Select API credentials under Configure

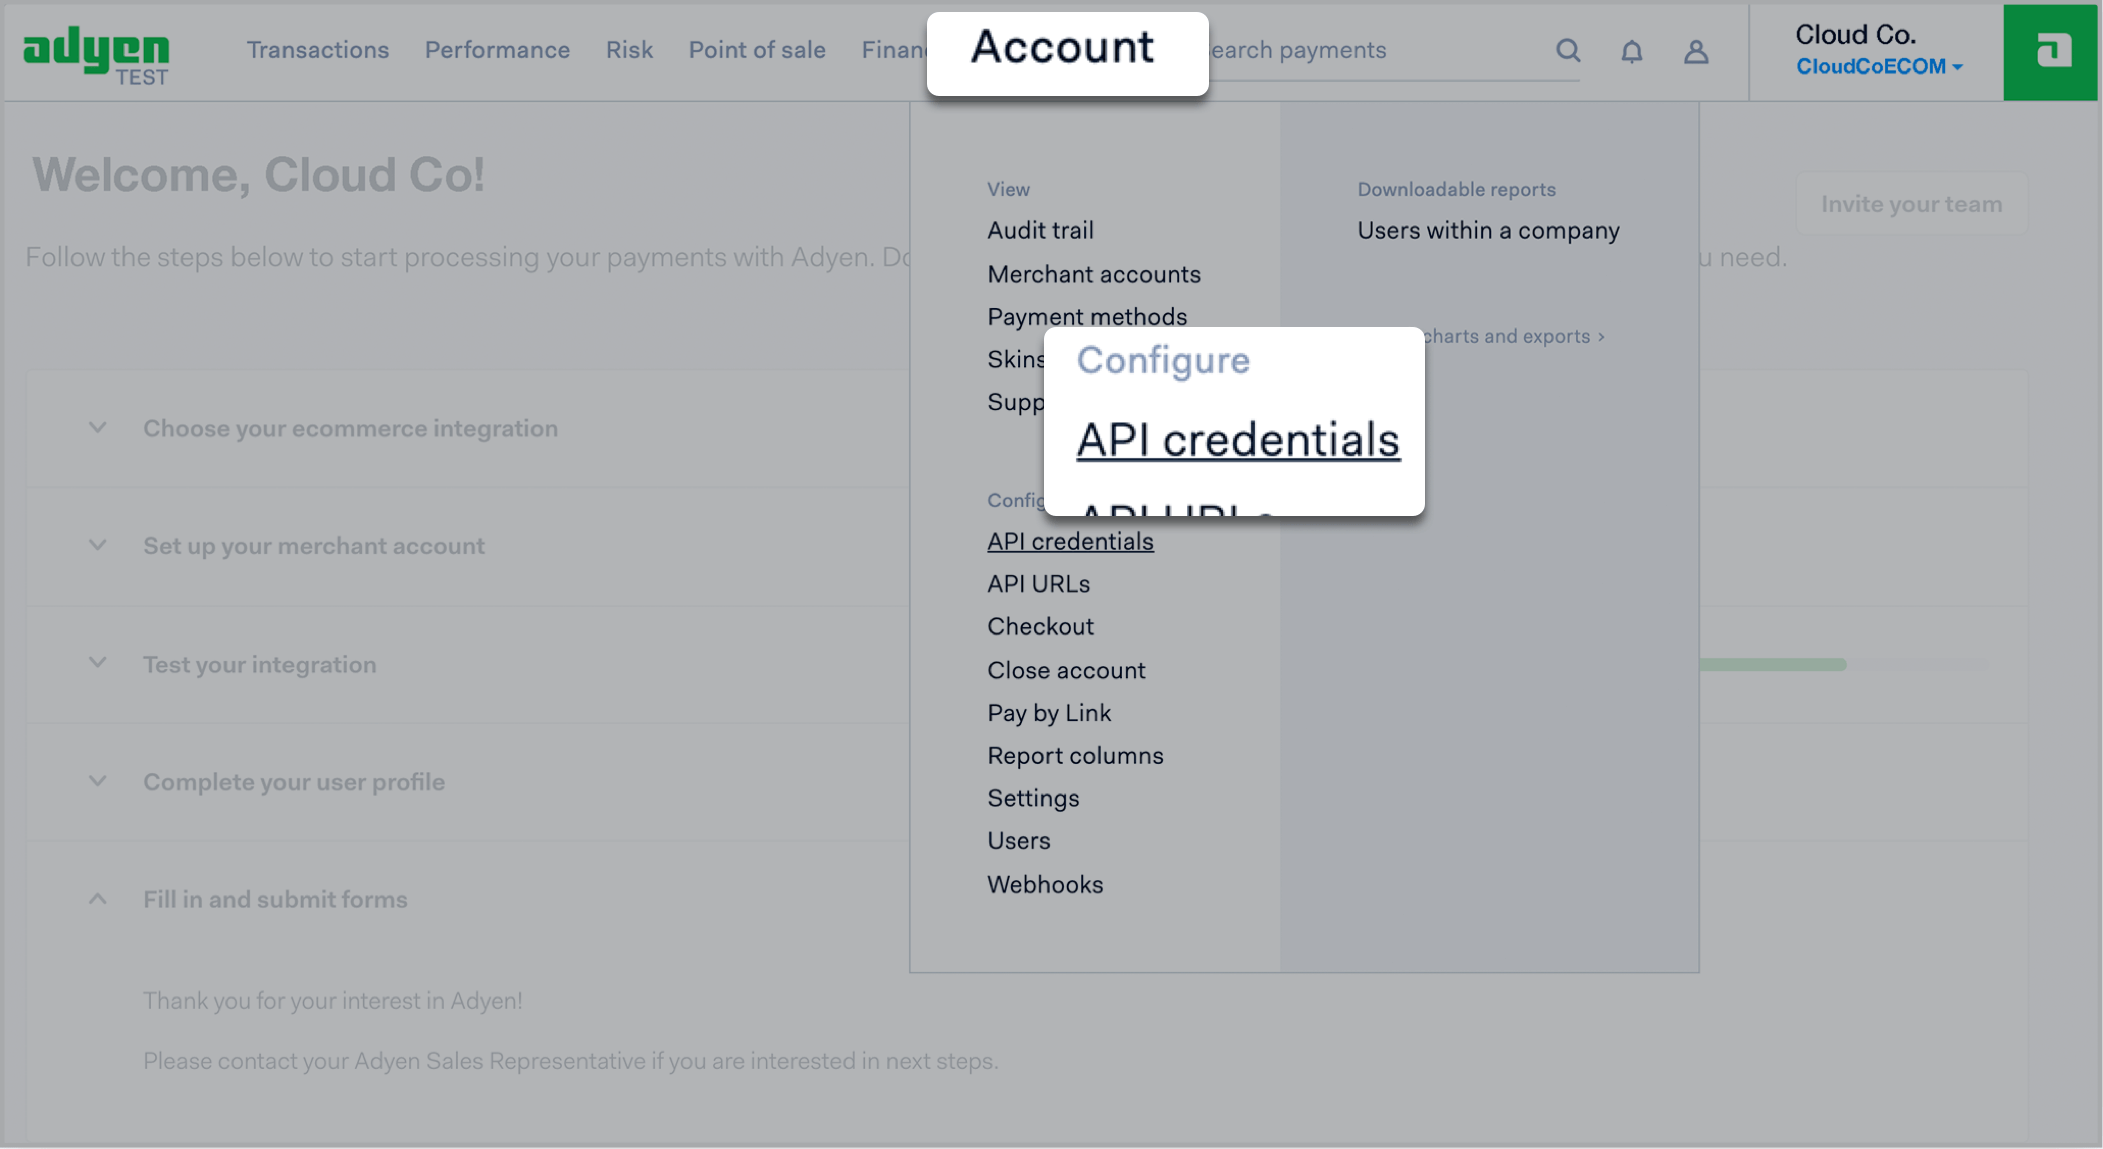coord(1070,541)
